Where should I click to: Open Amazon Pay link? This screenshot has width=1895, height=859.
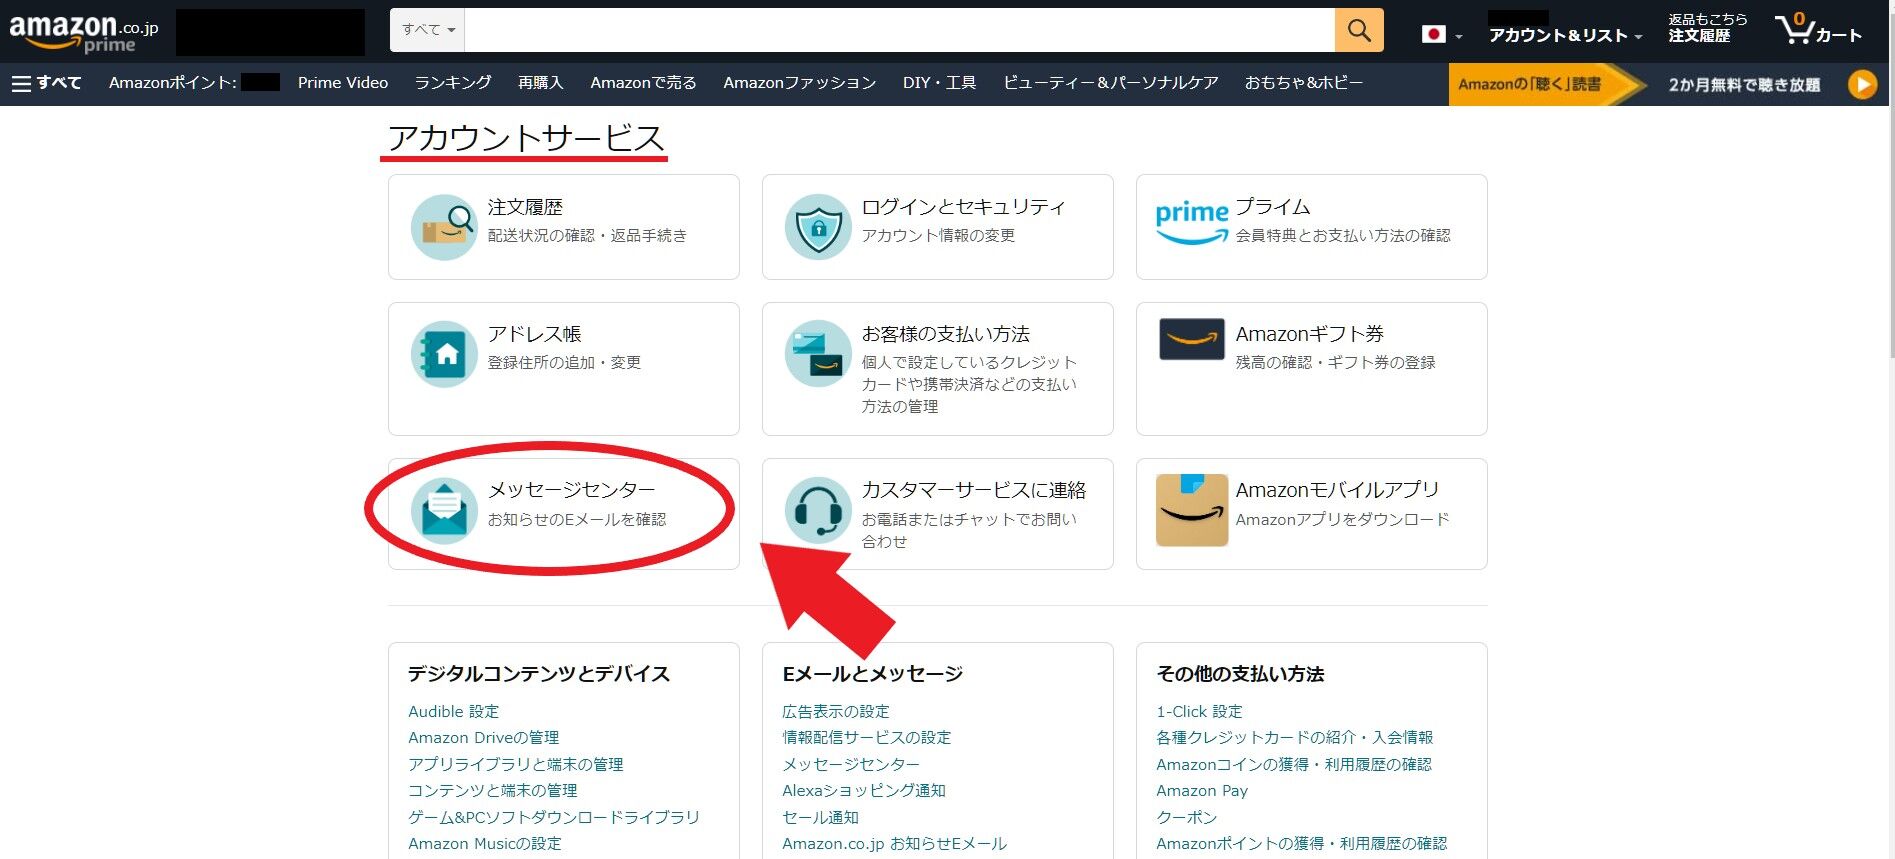[1201, 791]
